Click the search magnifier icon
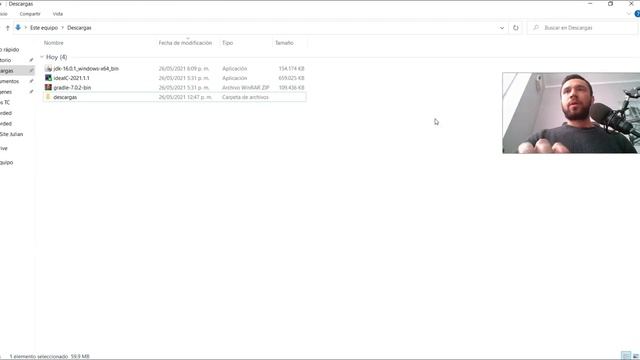The height and width of the screenshot is (360, 640). [536, 28]
